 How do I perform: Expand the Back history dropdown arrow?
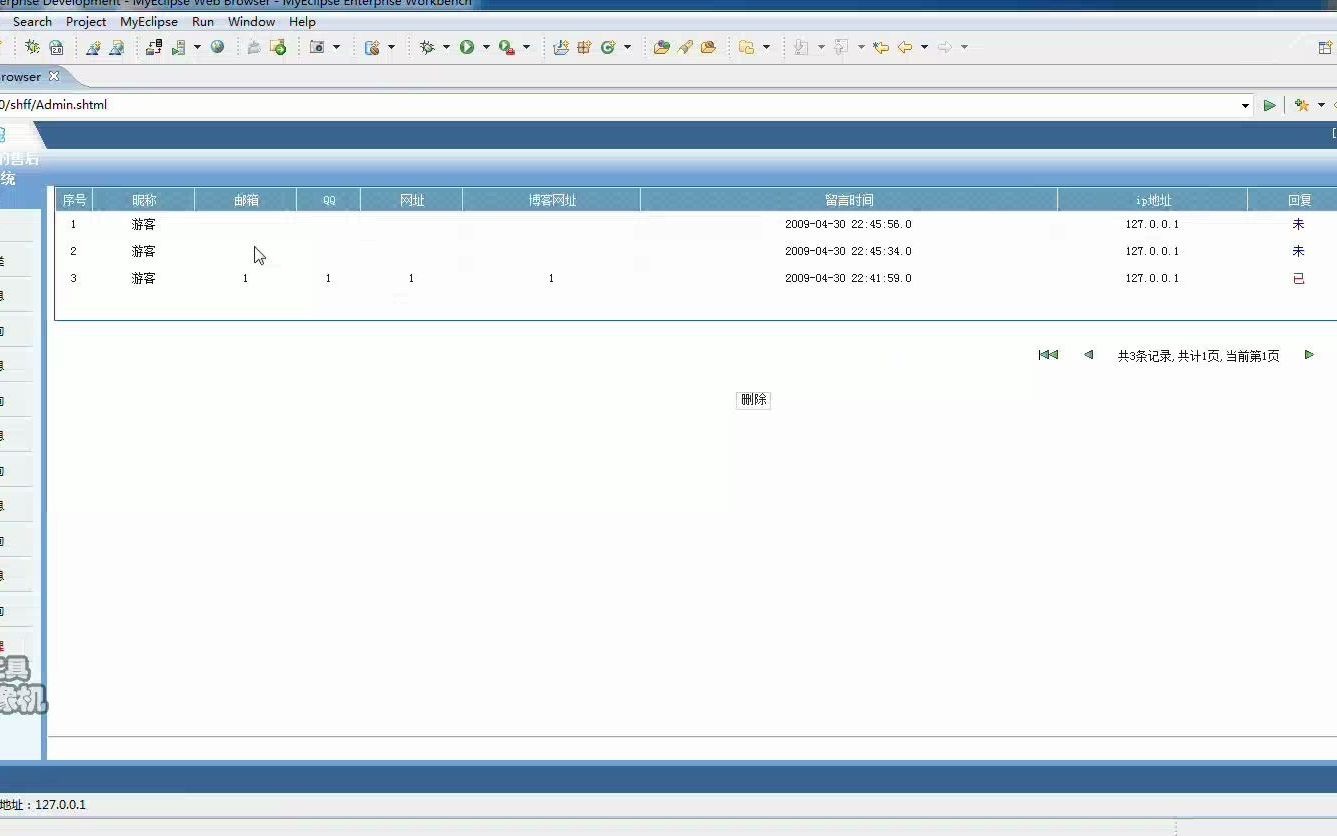(924, 47)
